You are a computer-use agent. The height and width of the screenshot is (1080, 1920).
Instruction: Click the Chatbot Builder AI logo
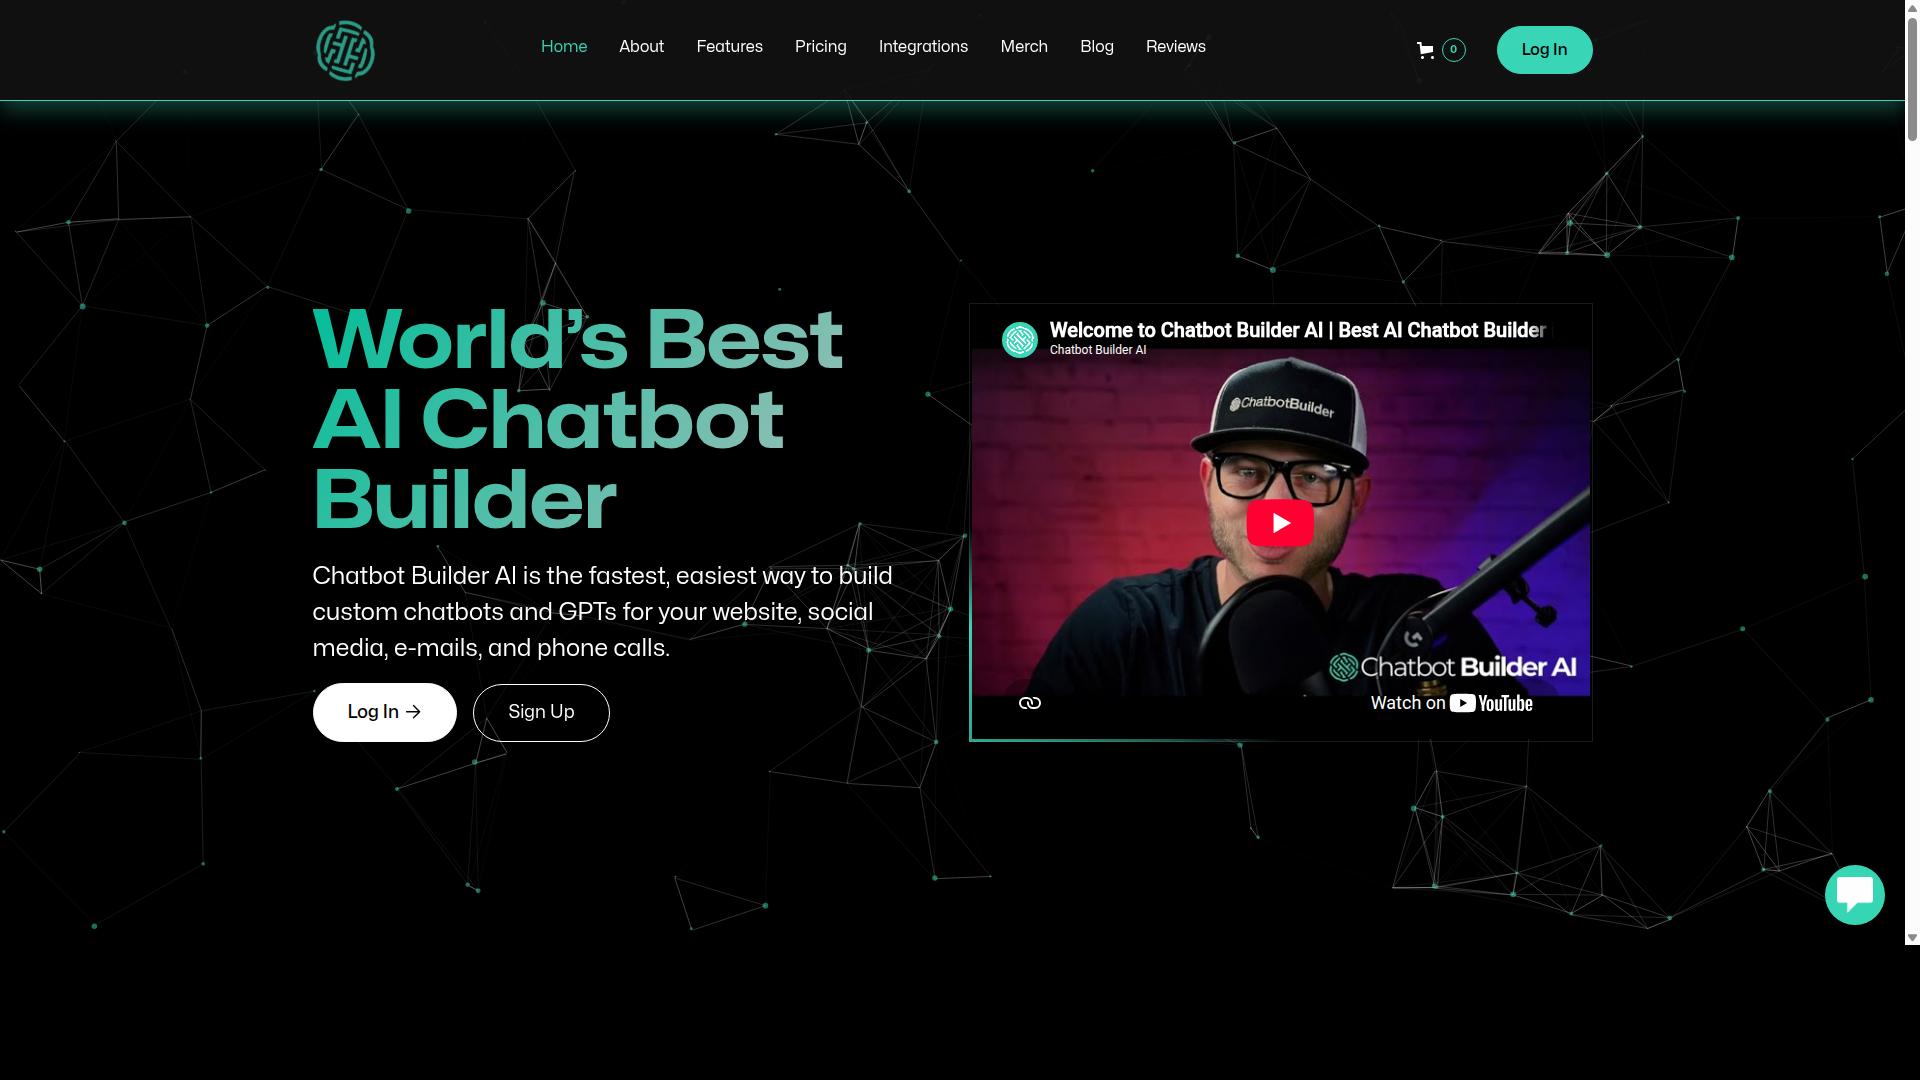(x=345, y=50)
